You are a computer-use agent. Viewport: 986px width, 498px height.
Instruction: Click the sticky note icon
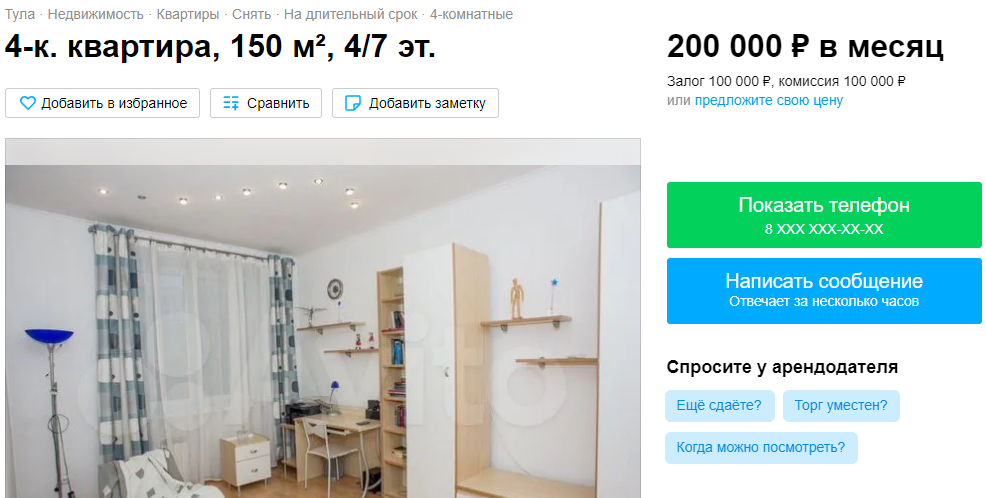coord(353,103)
